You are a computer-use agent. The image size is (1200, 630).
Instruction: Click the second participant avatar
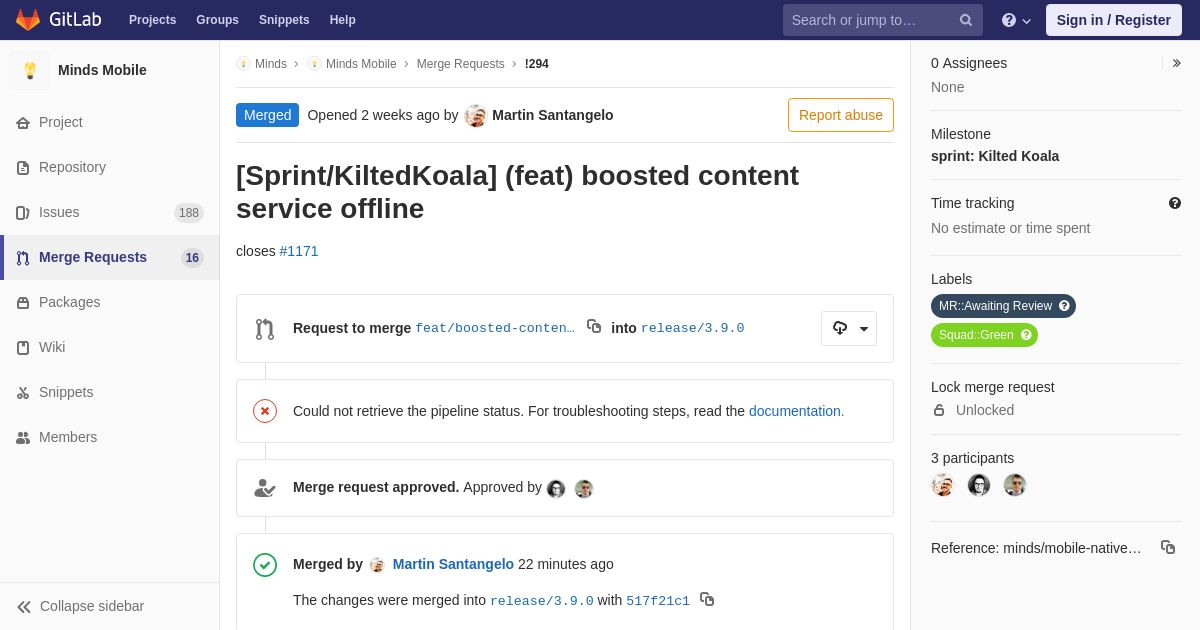pyautogui.click(x=979, y=485)
